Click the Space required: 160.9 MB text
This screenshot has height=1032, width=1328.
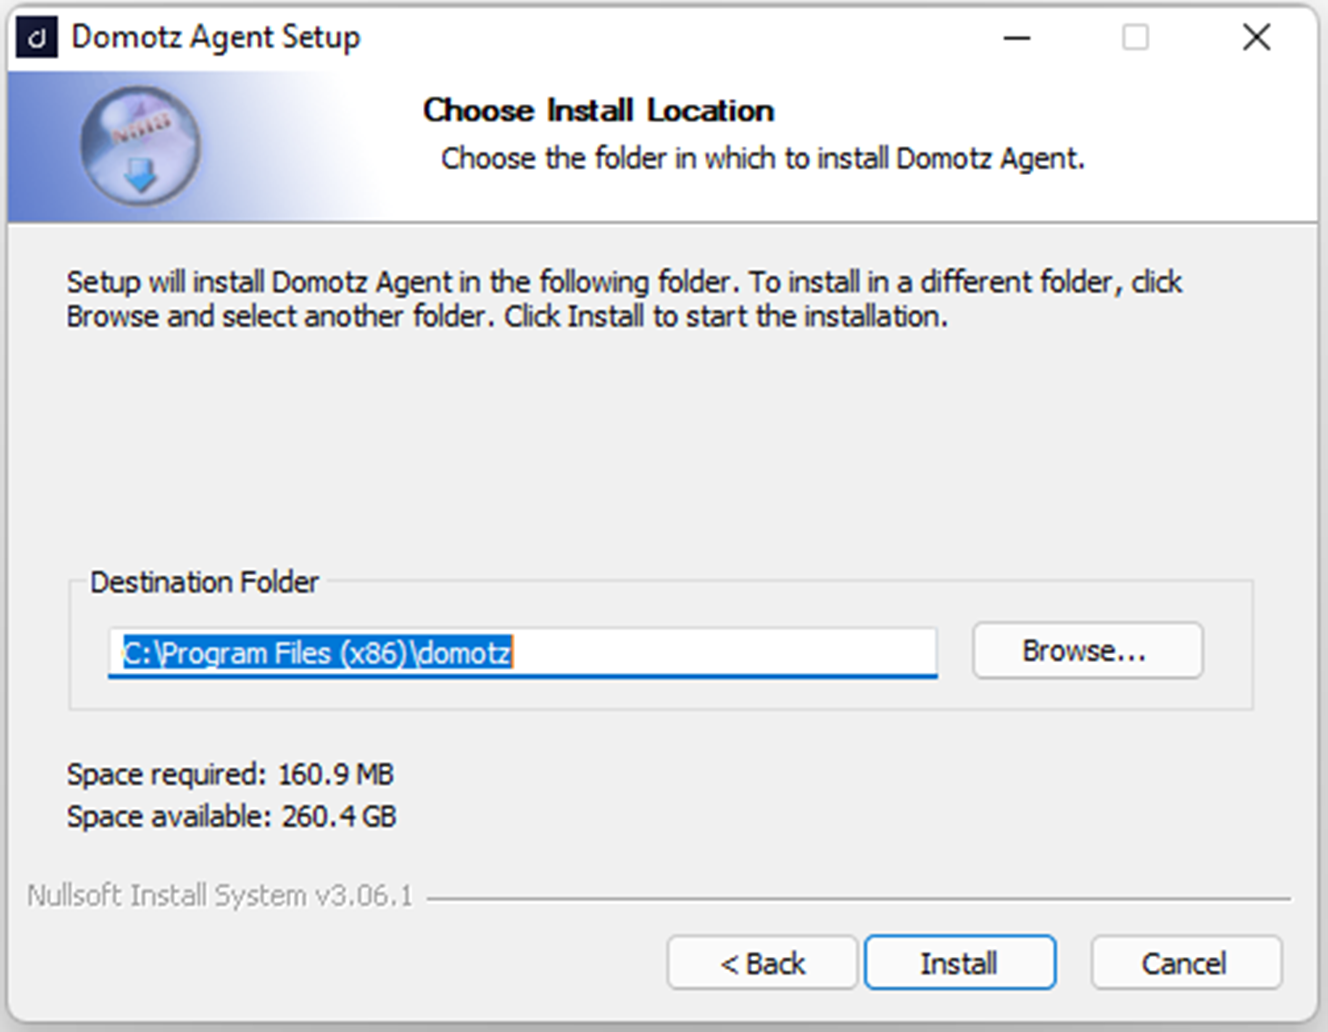coord(229,774)
